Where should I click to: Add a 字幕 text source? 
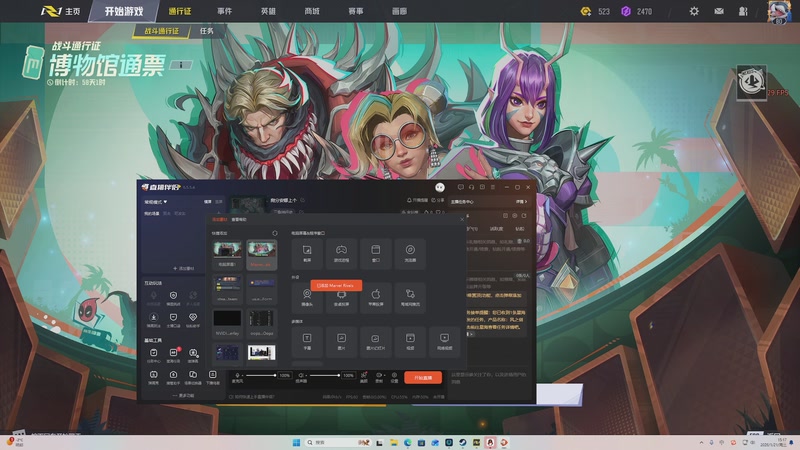tap(307, 341)
